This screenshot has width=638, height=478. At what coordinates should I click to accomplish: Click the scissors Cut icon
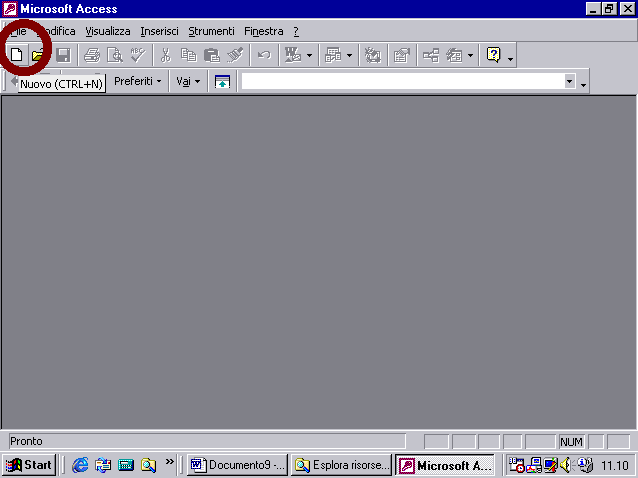pos(165,55)
